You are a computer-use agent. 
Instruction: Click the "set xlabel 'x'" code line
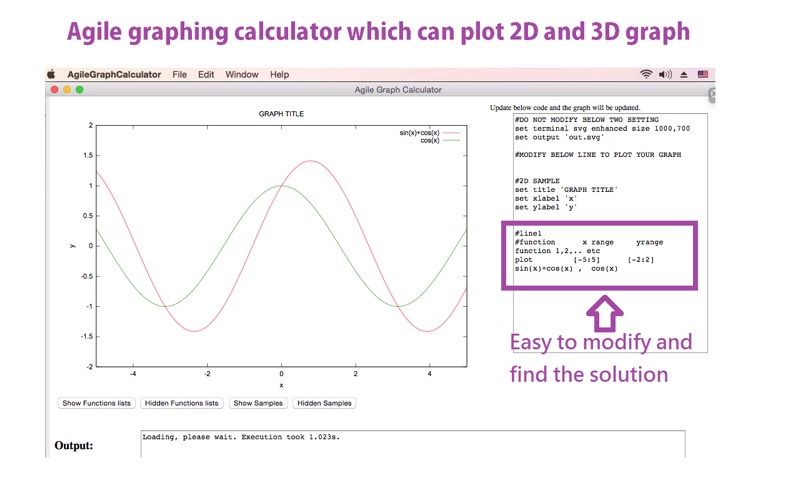pos(545,198)
